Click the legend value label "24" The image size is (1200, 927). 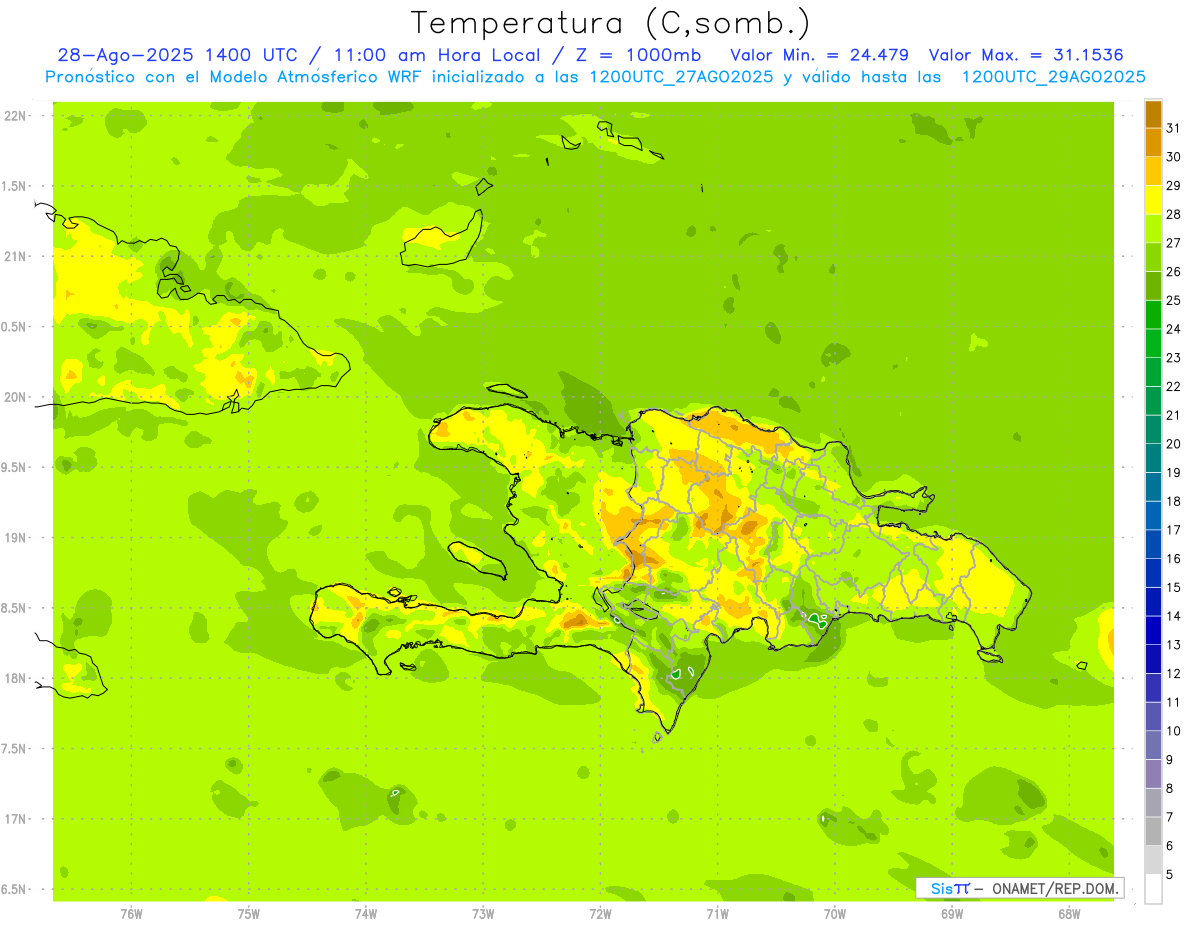click(1174, 329)
